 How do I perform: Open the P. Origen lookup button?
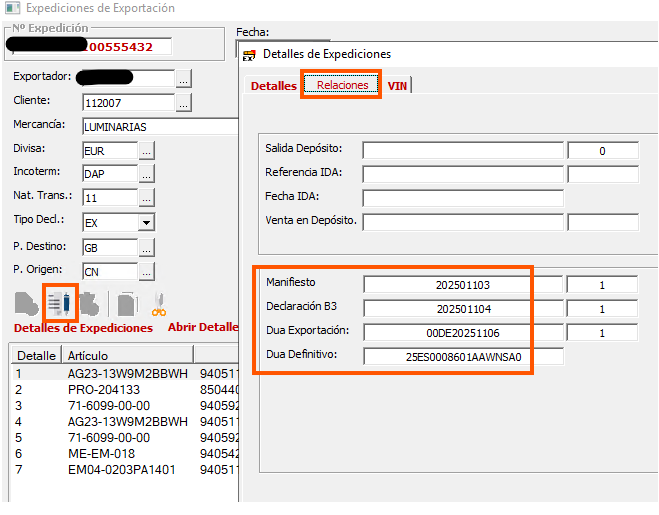(147, 271)
